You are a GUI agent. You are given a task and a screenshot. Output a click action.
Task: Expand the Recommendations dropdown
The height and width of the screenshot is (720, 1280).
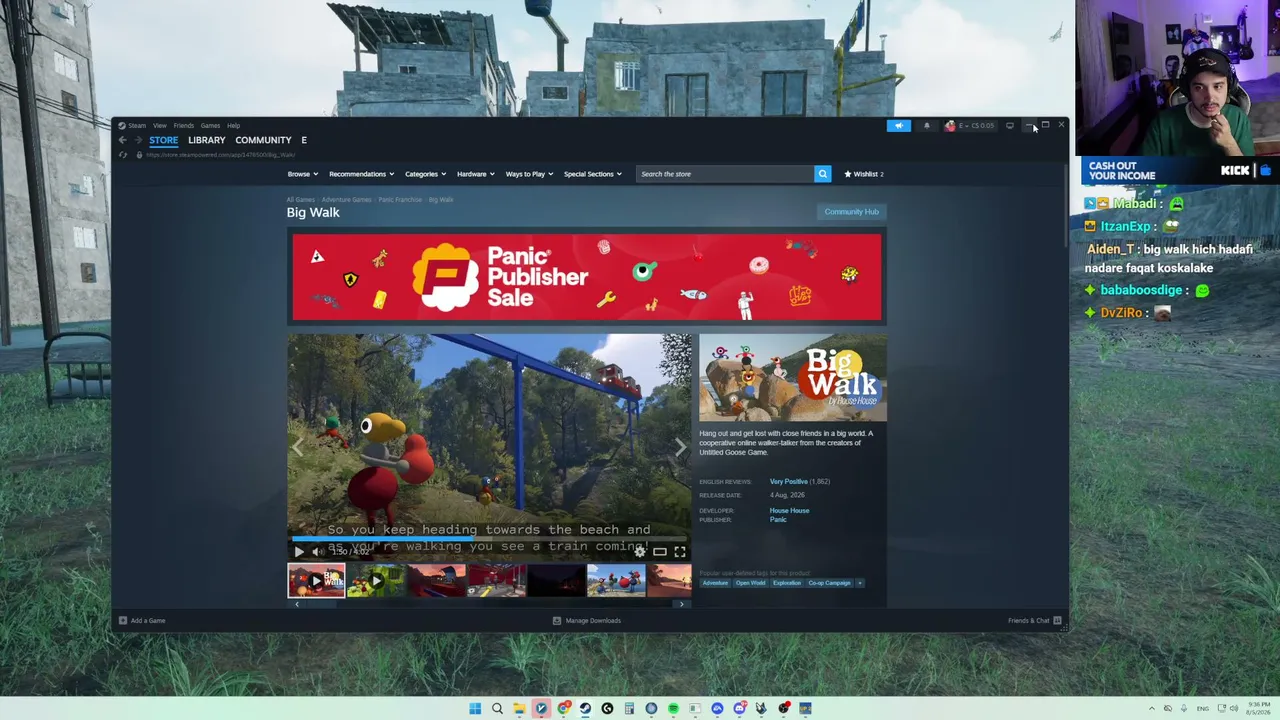coord(361,174)
